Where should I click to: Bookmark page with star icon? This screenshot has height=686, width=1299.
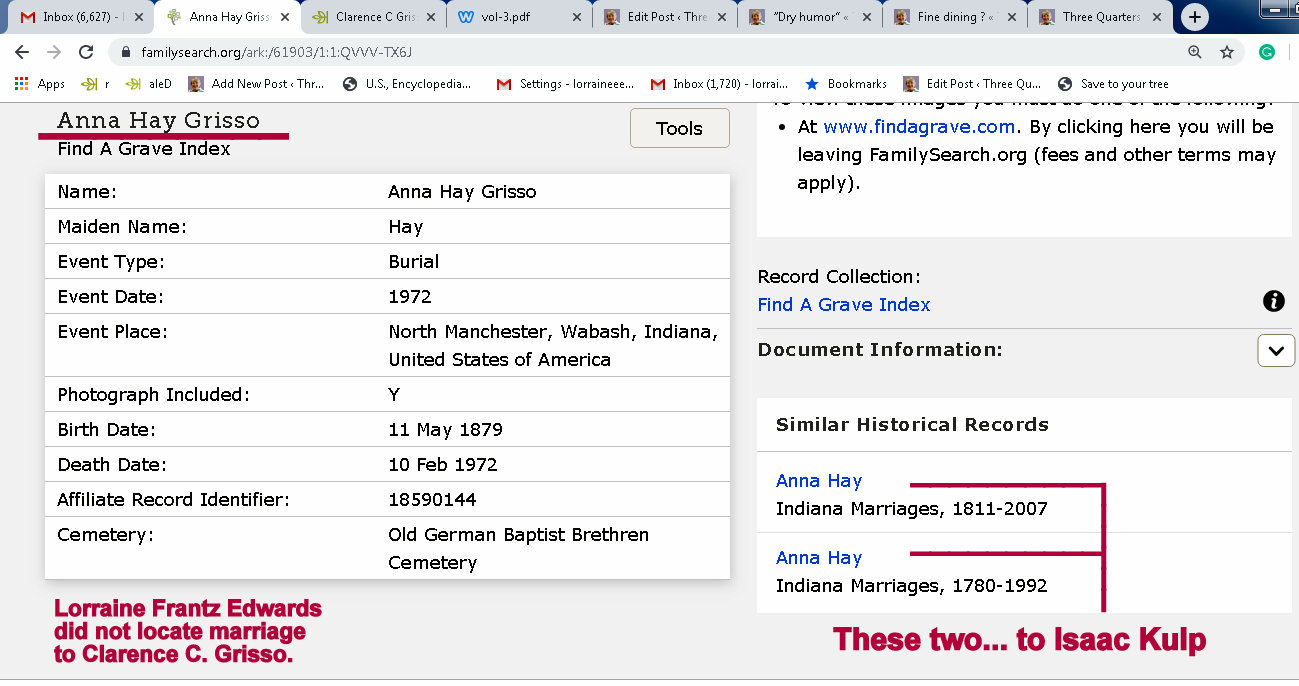(x=1227, y=52)
